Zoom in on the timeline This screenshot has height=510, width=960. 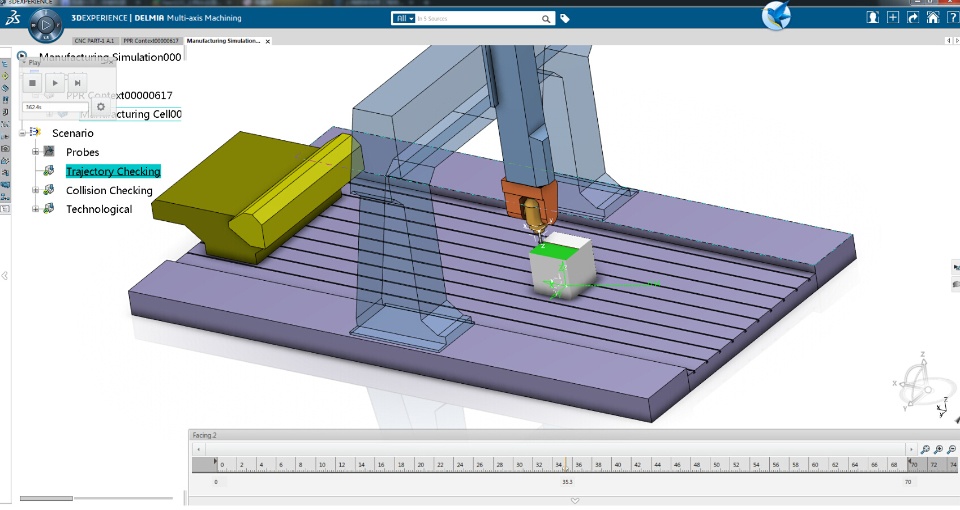pos(938,449)
